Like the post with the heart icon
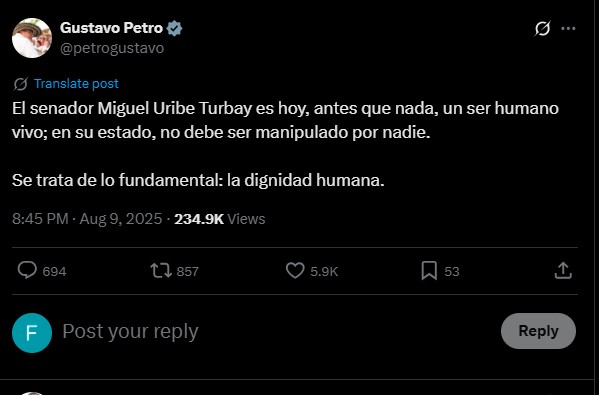Viewport: 599px width, 395px height. point(295,270)
